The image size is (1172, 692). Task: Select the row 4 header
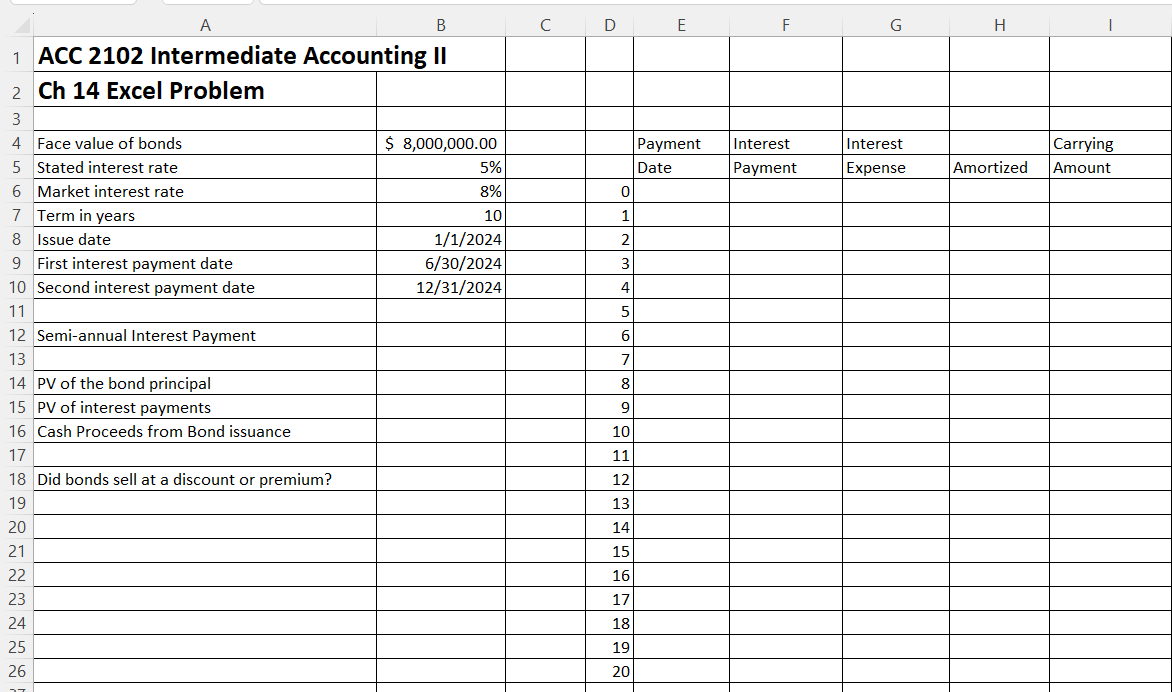16,143
